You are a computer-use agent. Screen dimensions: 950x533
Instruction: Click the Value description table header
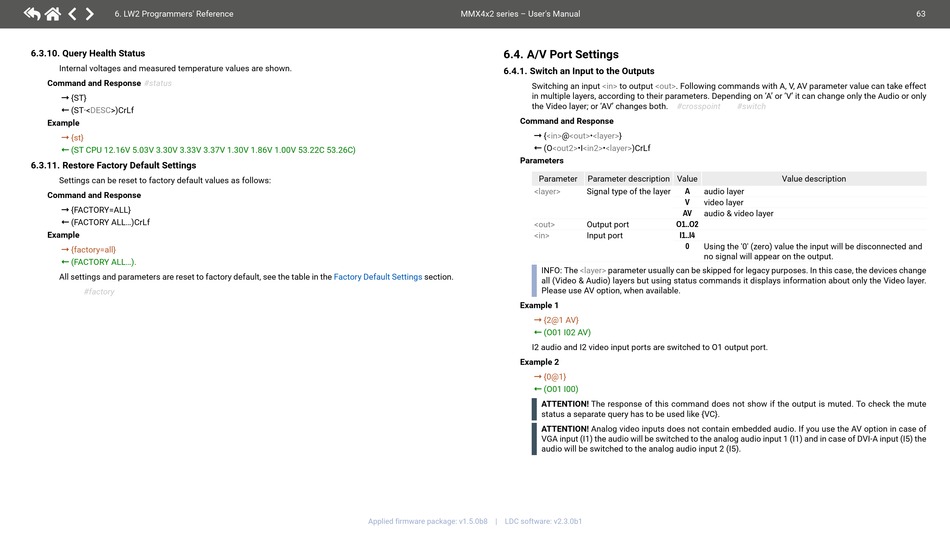pos(813,179)
